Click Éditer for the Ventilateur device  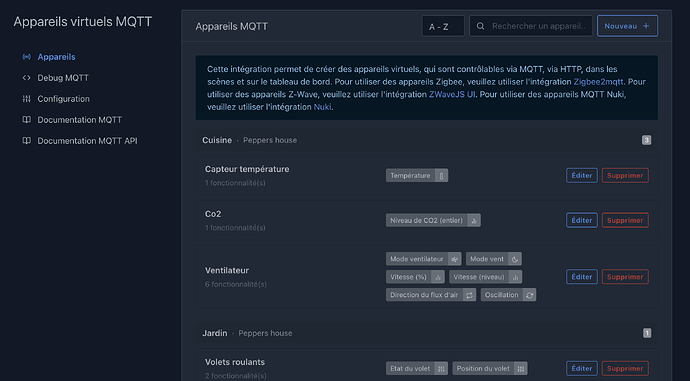click(x=582, y=277)
